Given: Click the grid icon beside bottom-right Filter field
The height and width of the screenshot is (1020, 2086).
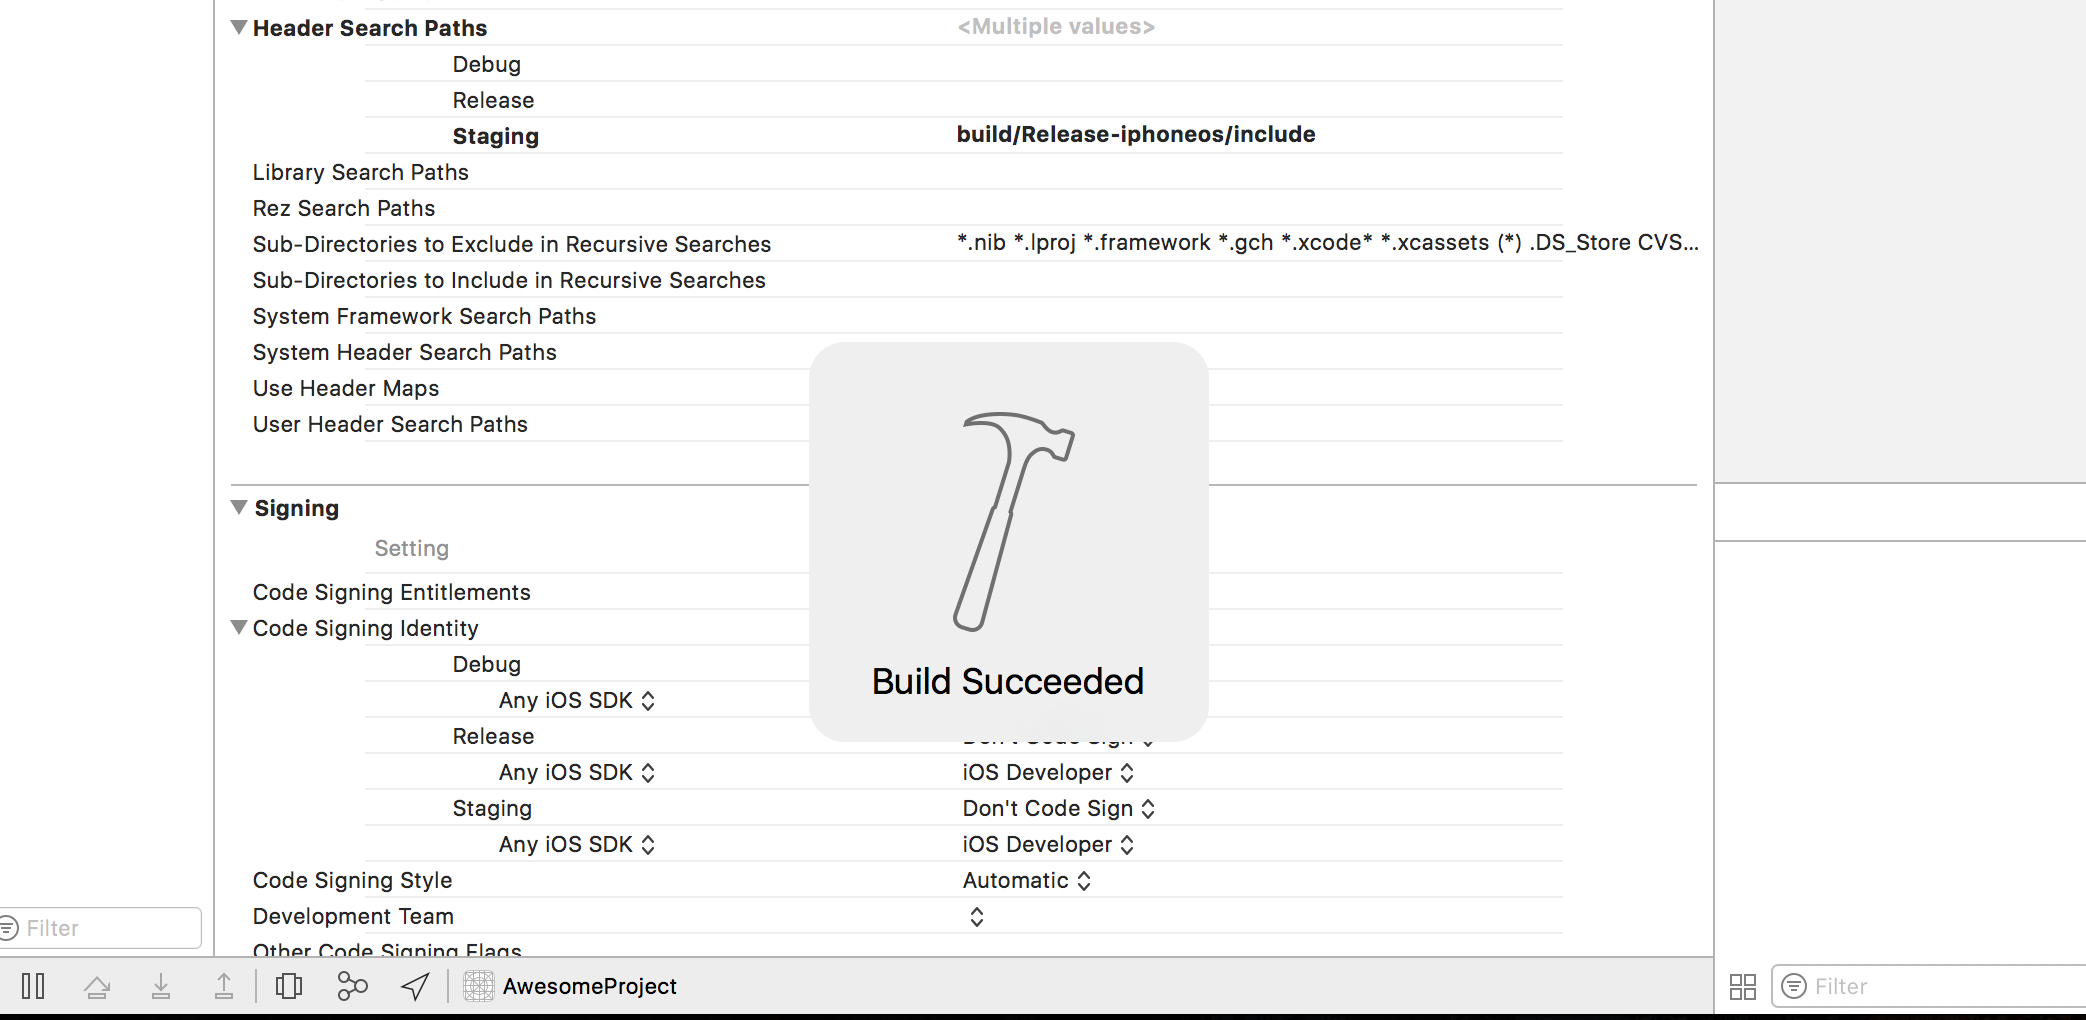Looking at the screenshot, I should pyautogui.click(x=1742, y=986).
